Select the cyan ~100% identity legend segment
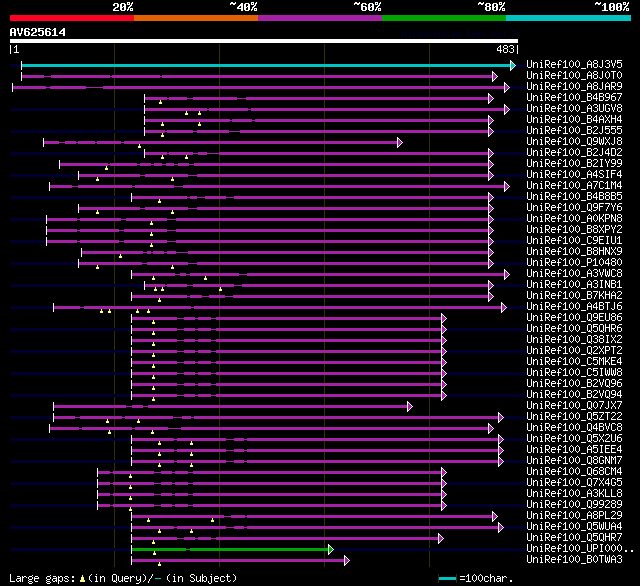The image size is (640, 586). click(569, 18)
